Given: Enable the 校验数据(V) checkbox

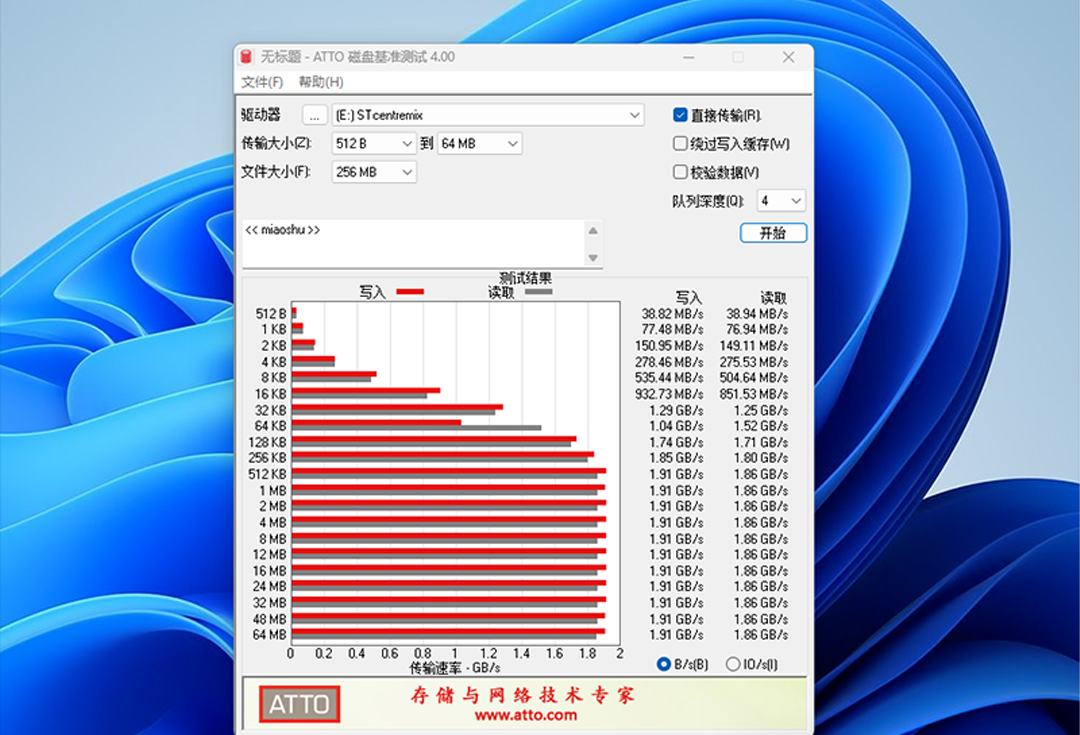Looking at the screenshot, I should tap(680, 172).
